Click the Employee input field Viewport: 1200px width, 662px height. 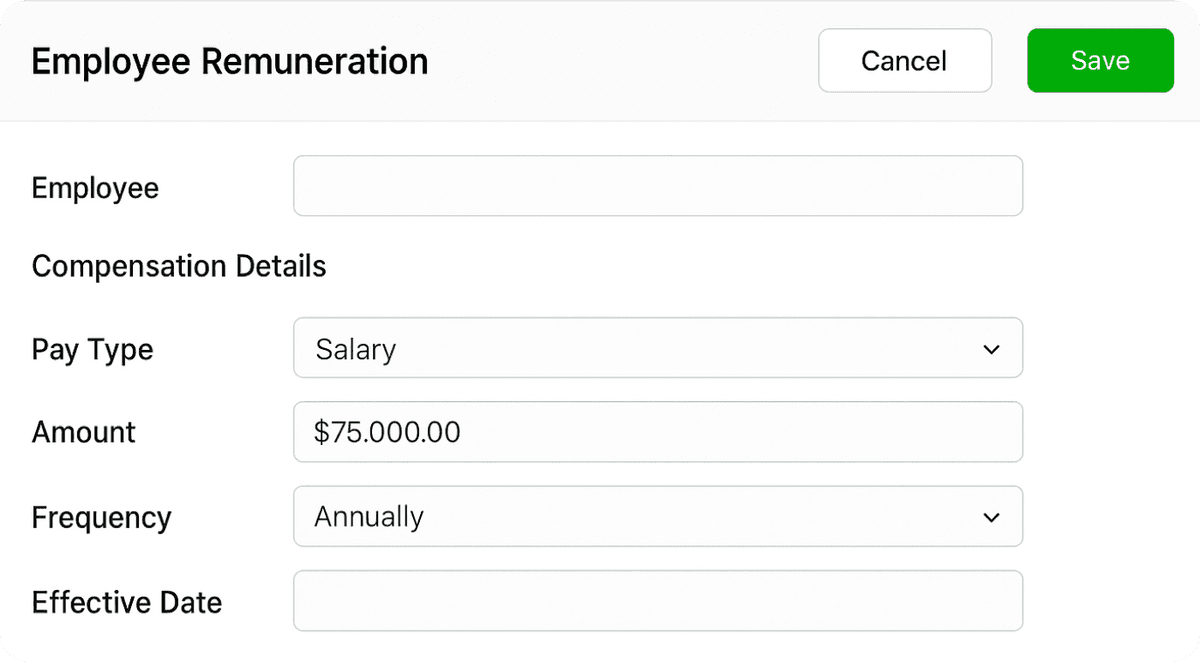point(657,186)
